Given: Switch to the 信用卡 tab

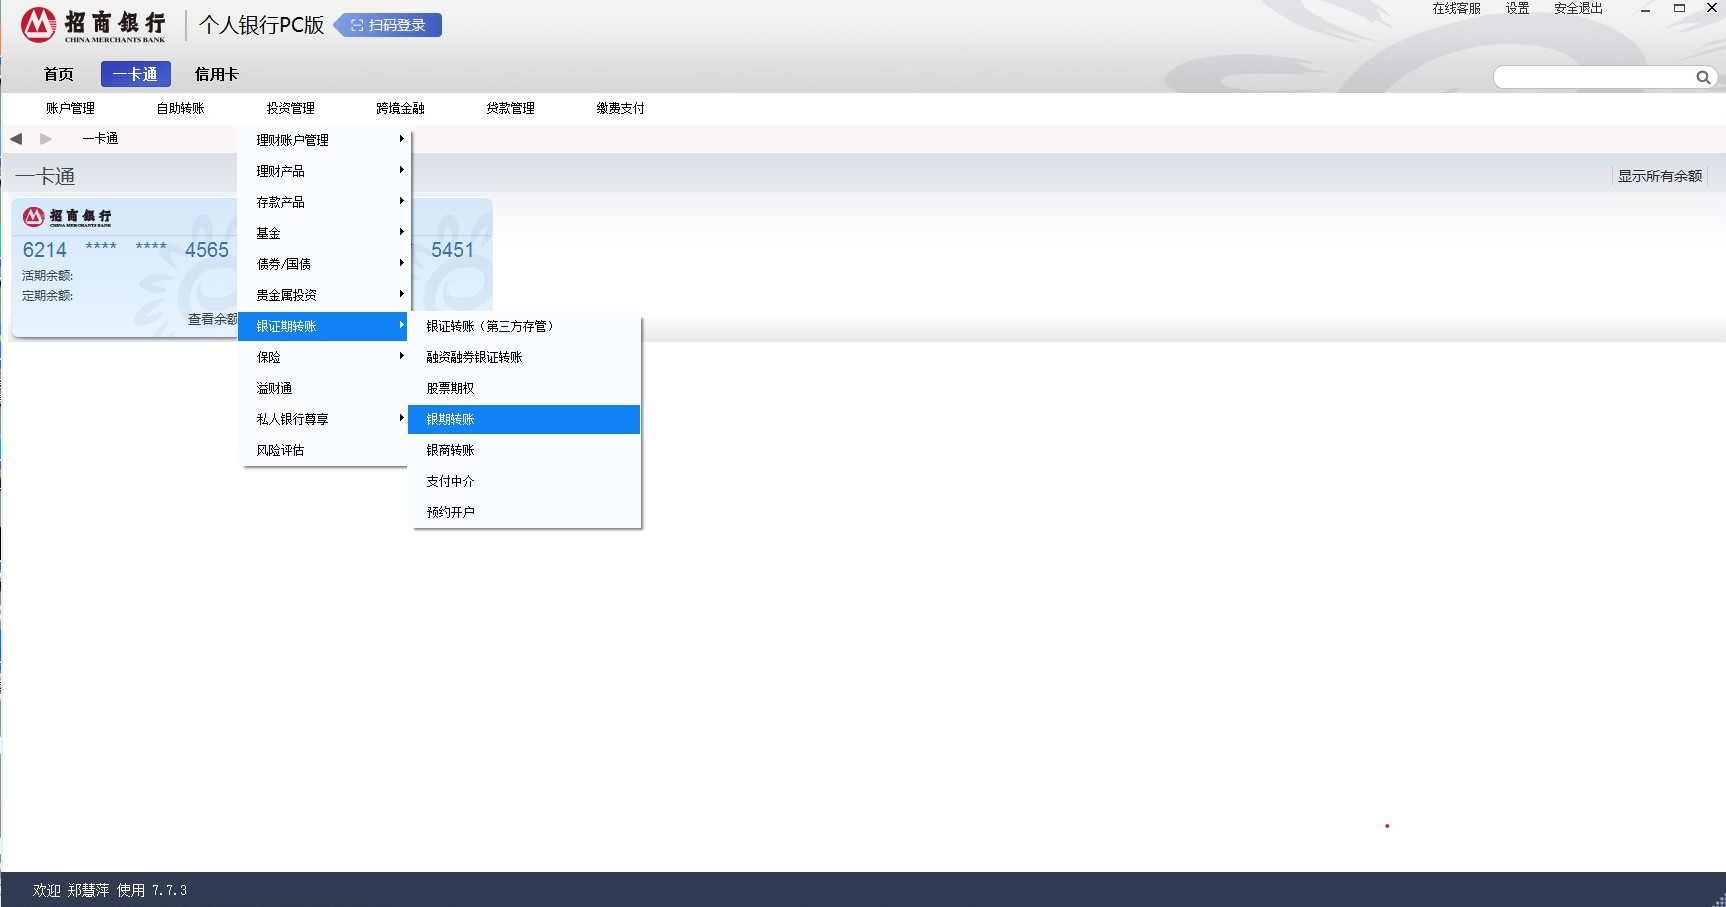Looking at the screenshot, I should 216,74.
